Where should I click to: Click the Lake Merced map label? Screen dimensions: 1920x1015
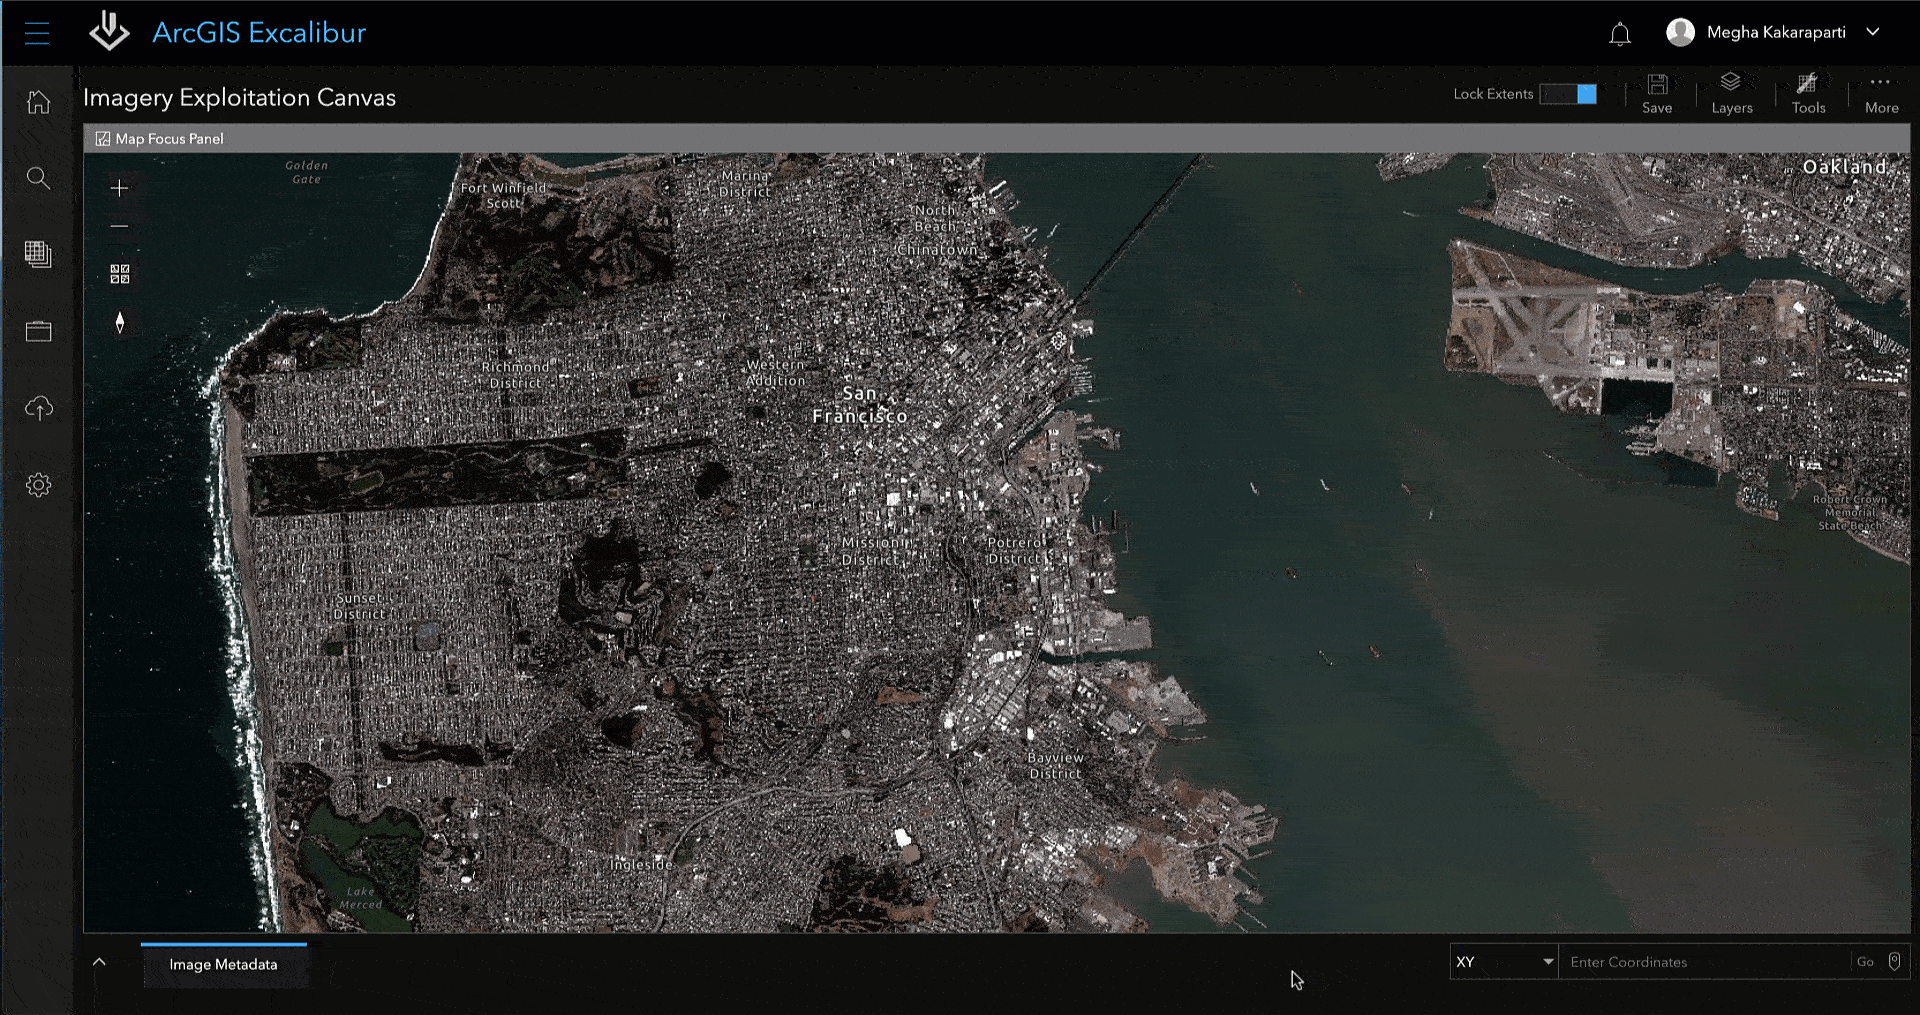pyautogui.click(x=361, y=898)
